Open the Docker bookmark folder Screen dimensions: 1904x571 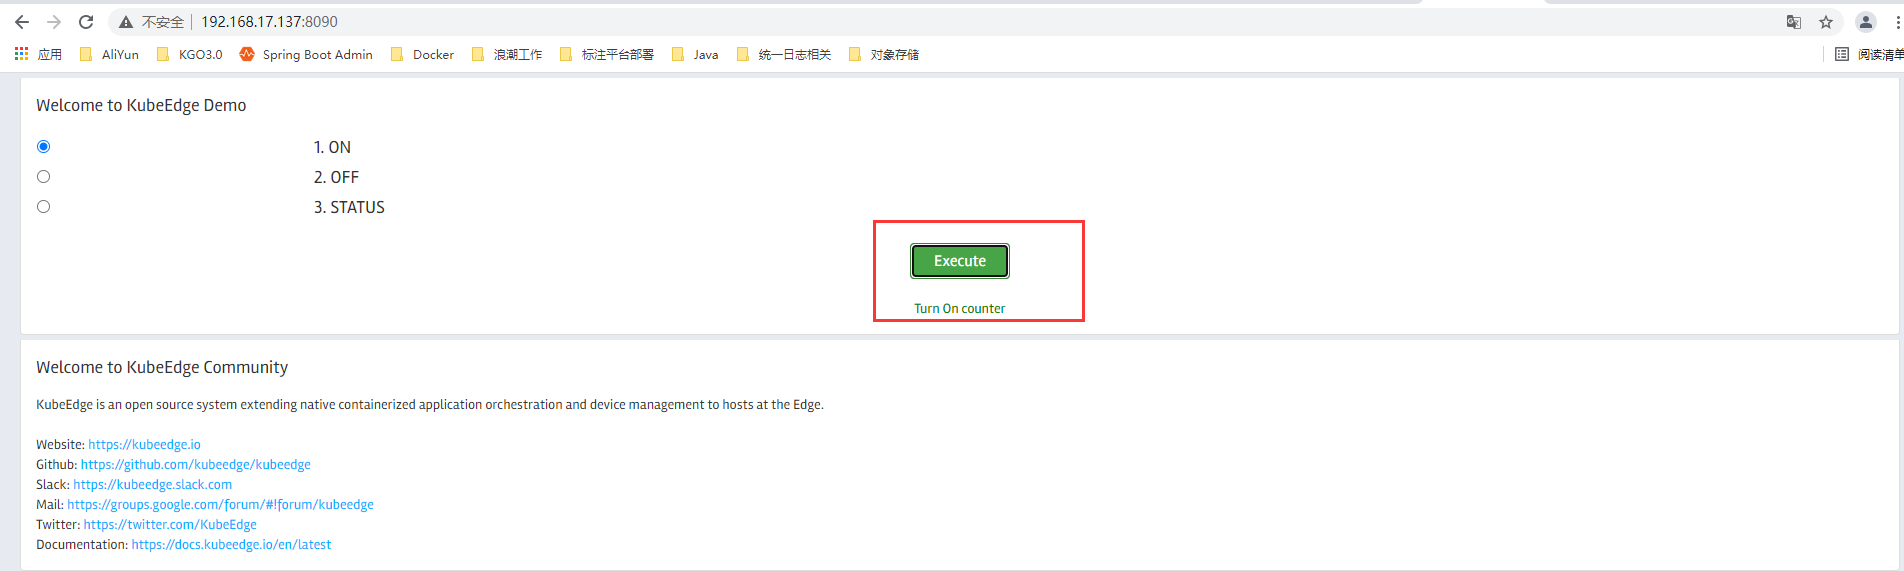tap(423, 54)
